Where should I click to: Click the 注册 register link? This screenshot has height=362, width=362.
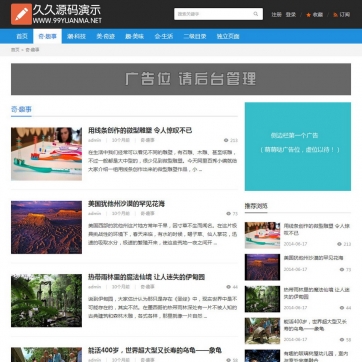pyautogui.click(x=276, y=15)
